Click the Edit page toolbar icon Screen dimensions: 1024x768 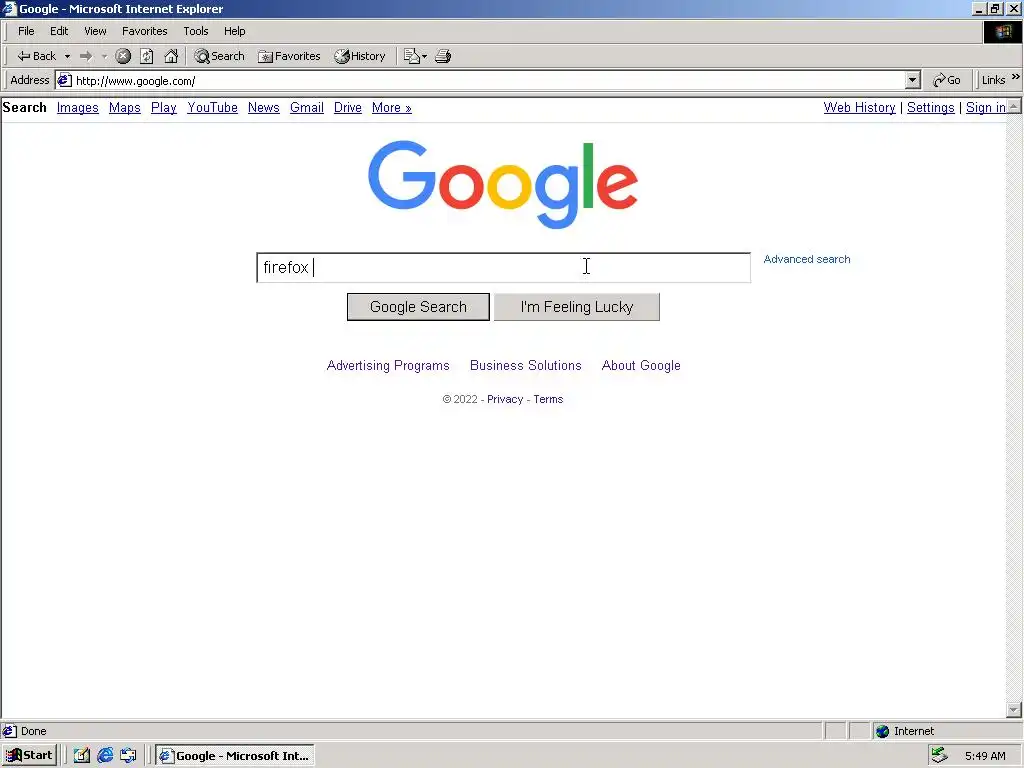click(x=412, y=56)
